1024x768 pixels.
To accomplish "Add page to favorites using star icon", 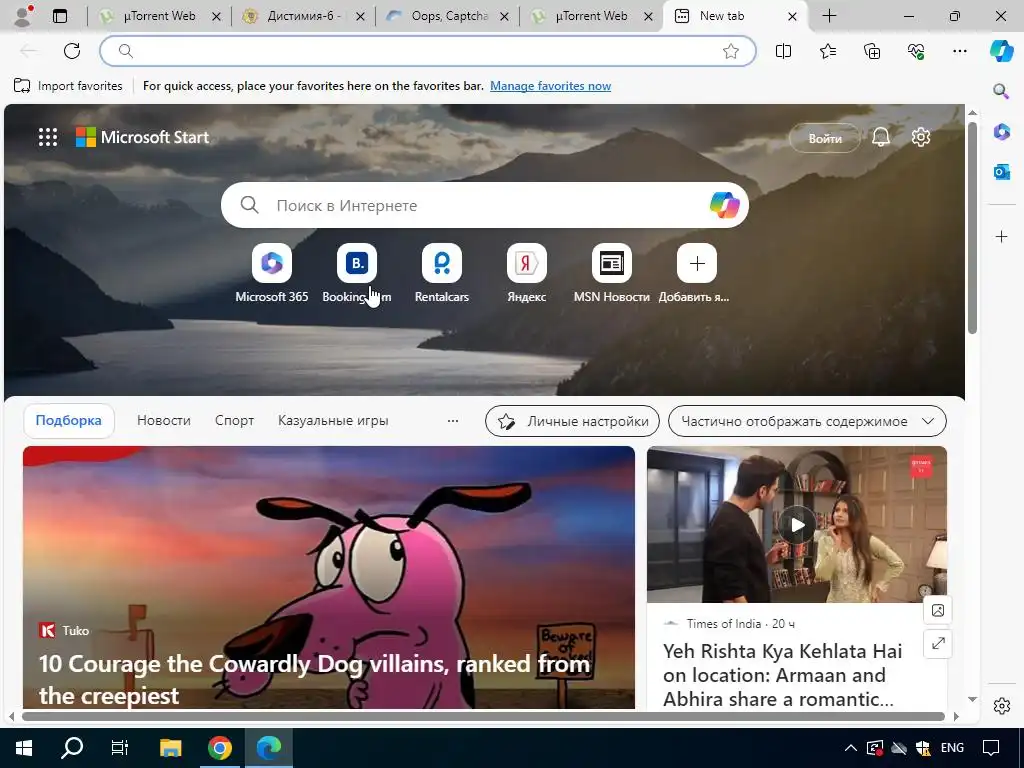I will (731, 51).
